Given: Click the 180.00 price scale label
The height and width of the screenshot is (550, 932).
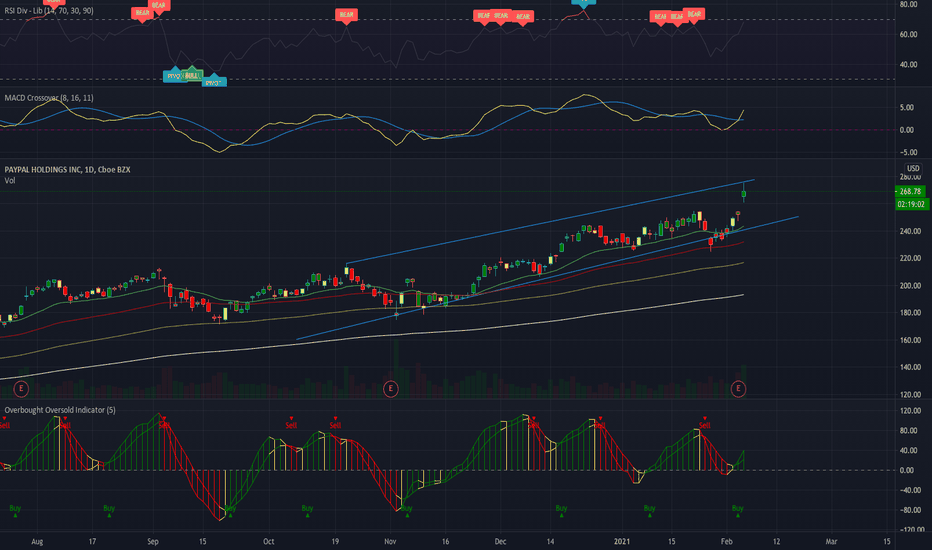Looking at the screenshot, I should (x=910, y=313).
